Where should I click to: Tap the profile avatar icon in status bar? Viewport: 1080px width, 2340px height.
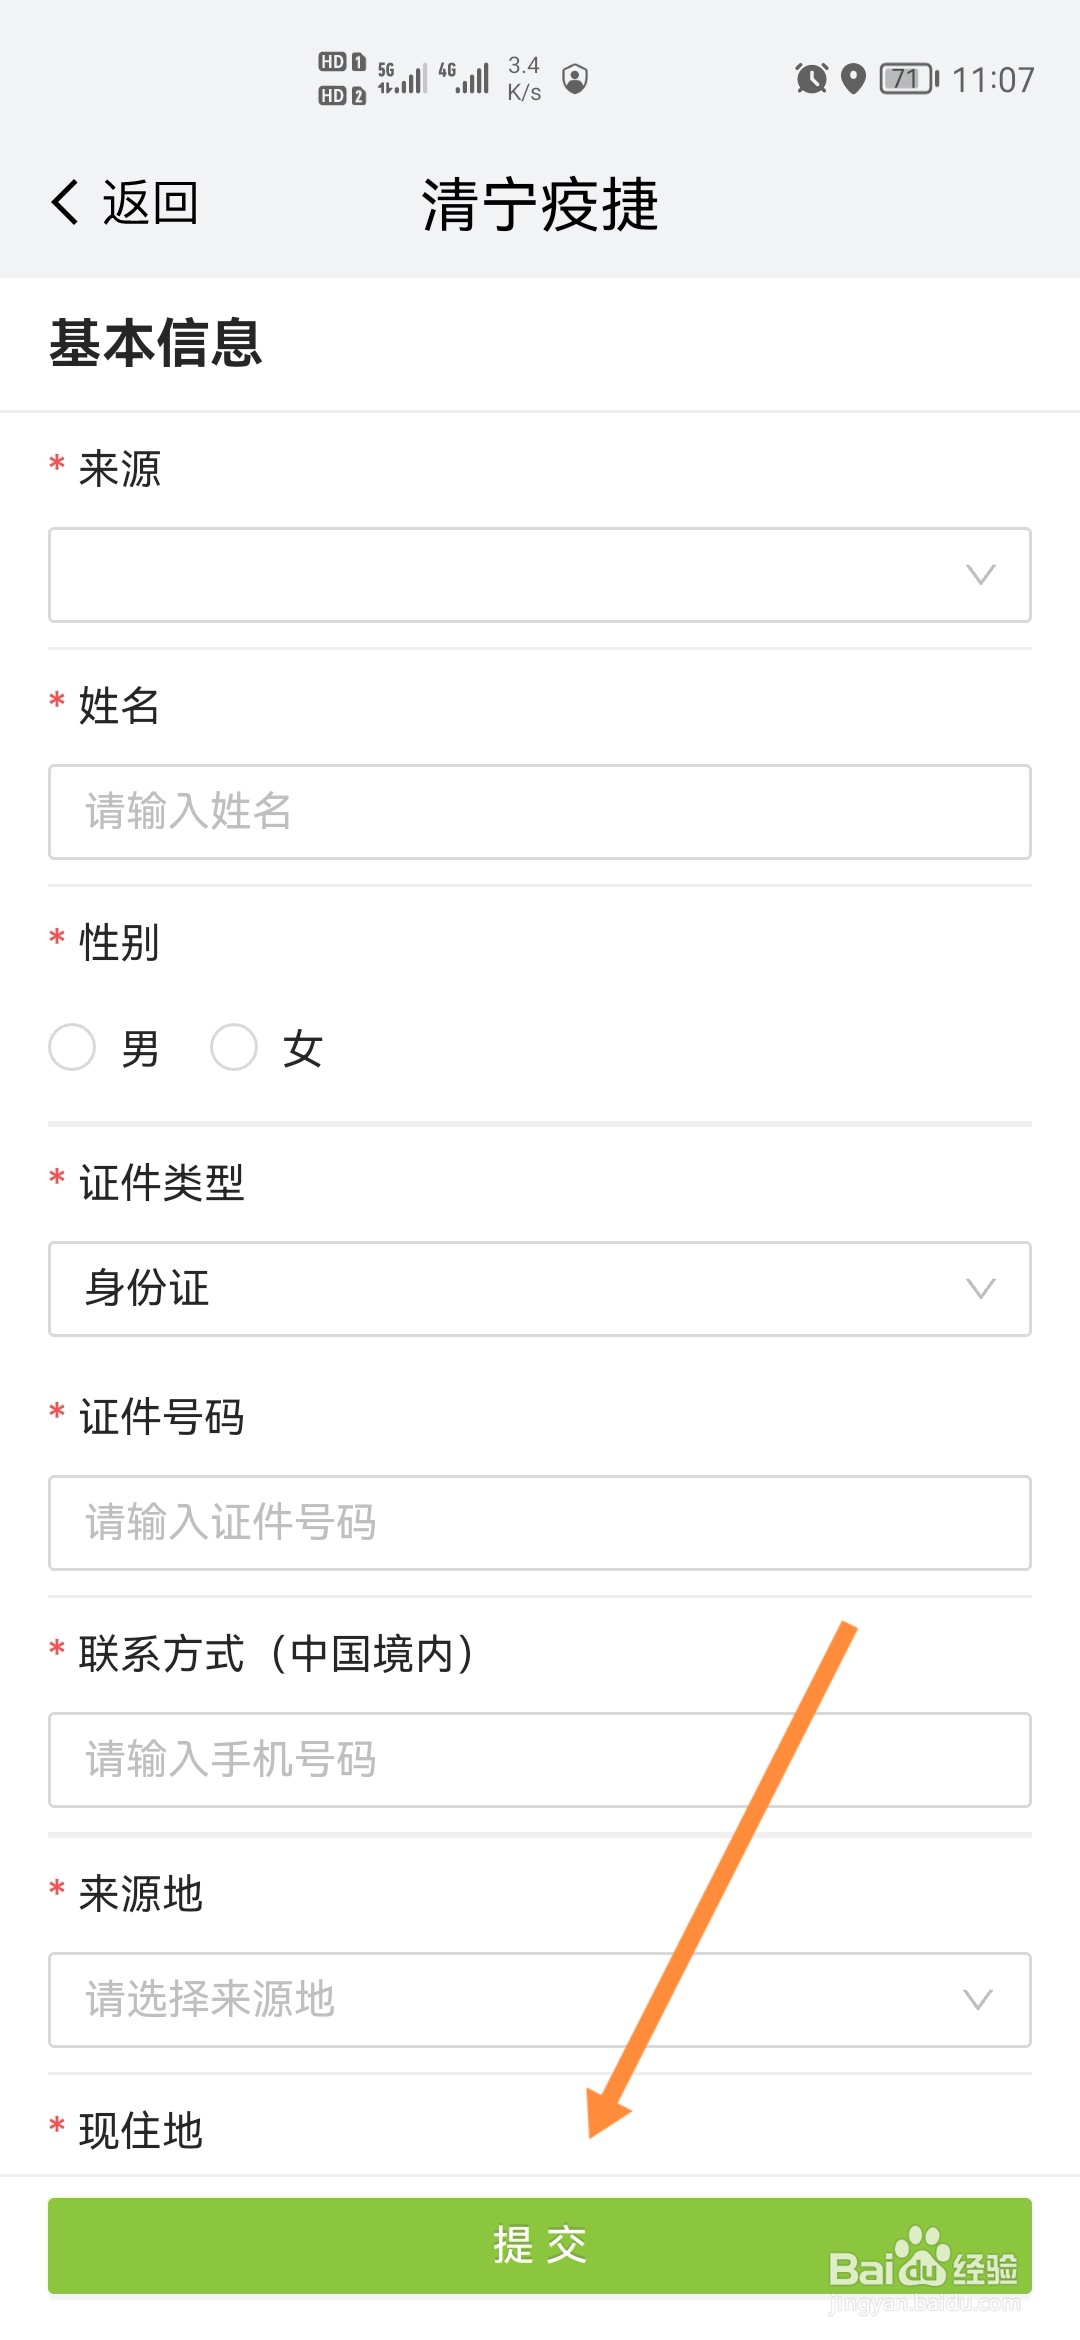(575, 79)
